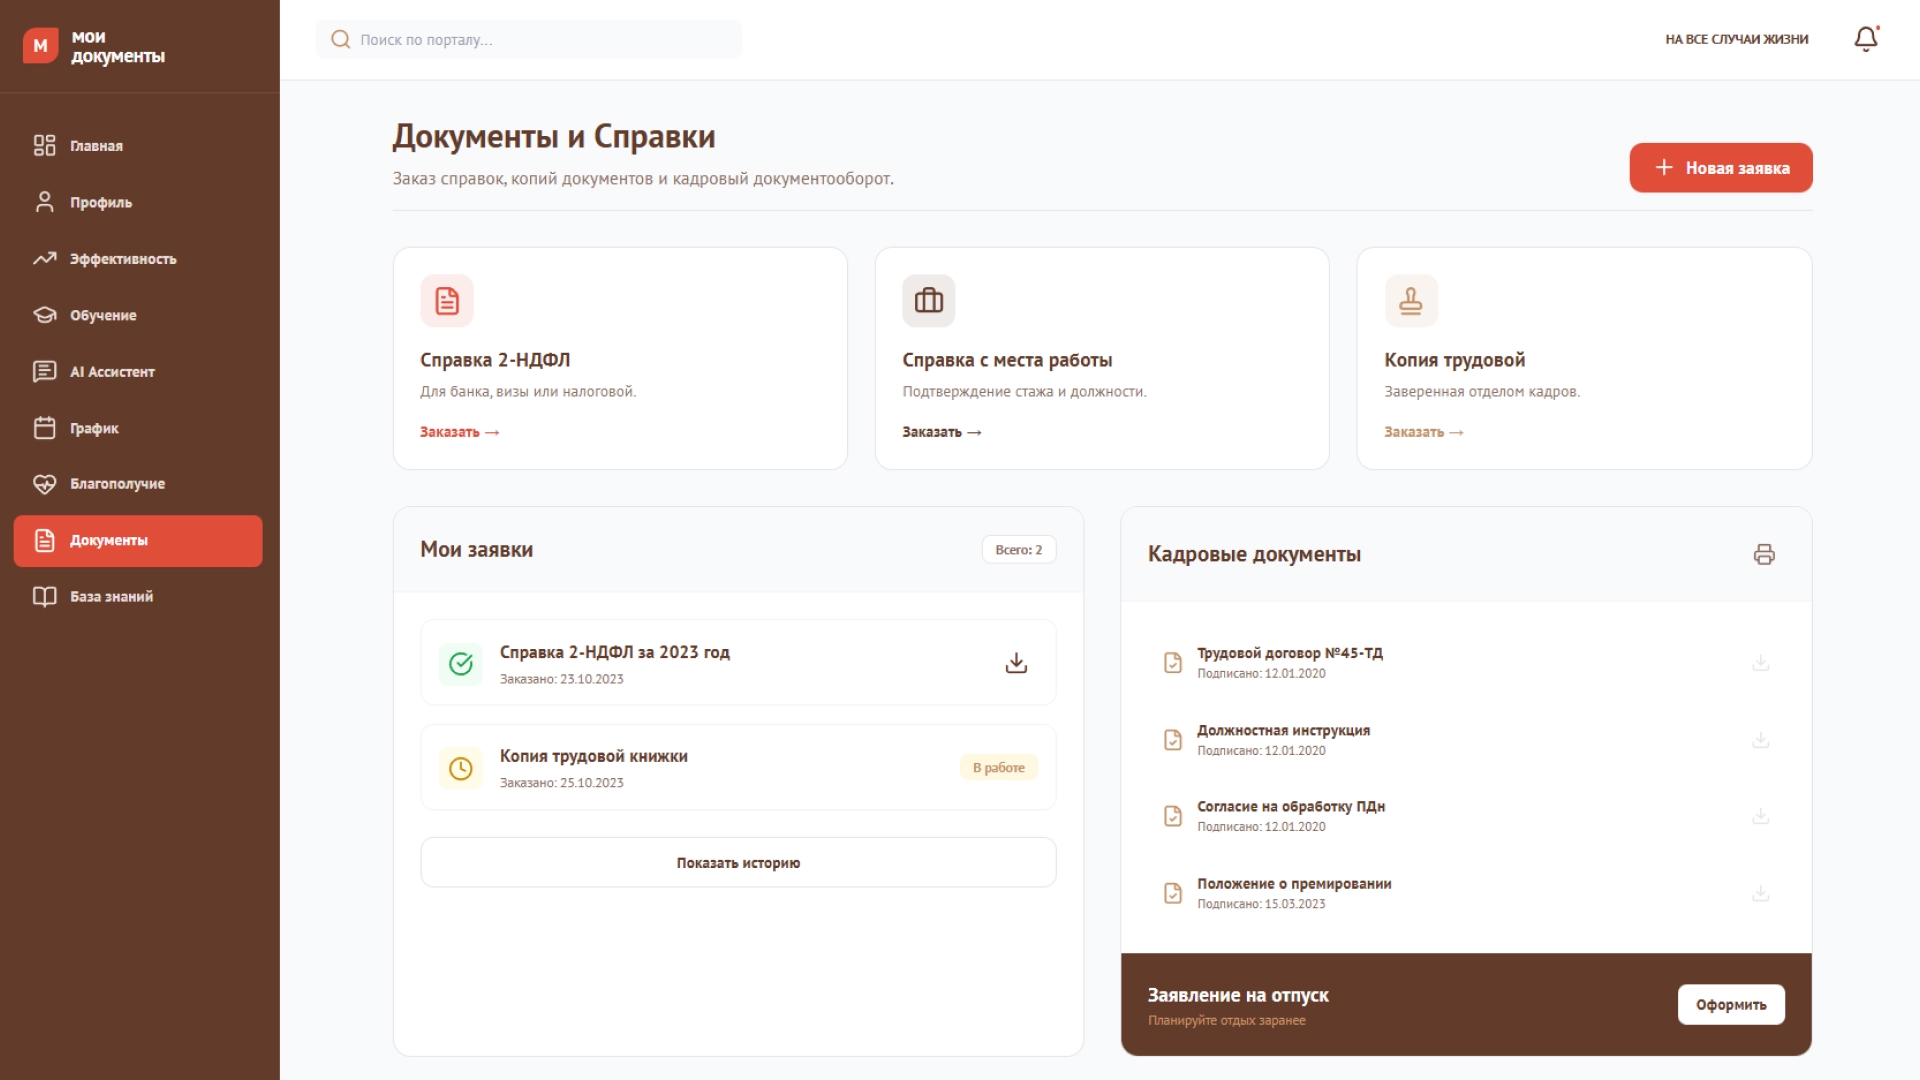Open the График section in sidebar
The width and height of the screenshot is (1920, 1080).
pyautogui.click(x=92, y=428)
